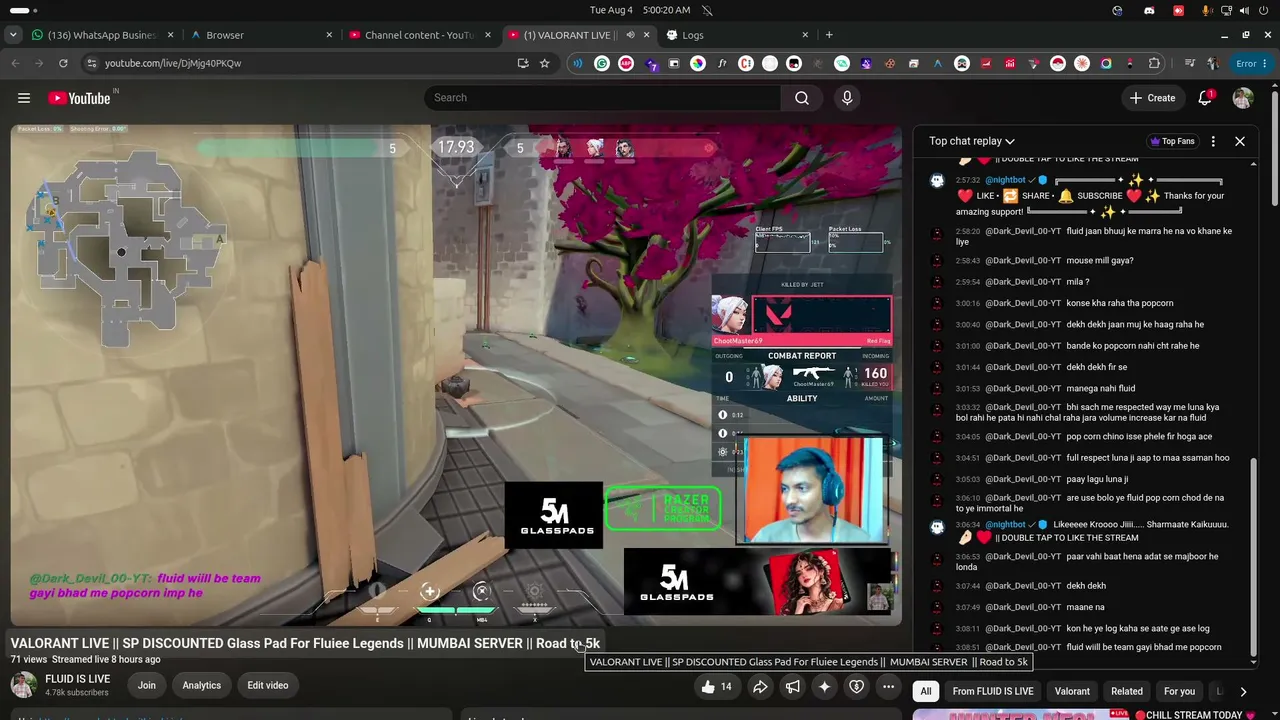Viewport: 1280px width, 720px height.
Task: Click the Join membership button
Action: [147, 685]
